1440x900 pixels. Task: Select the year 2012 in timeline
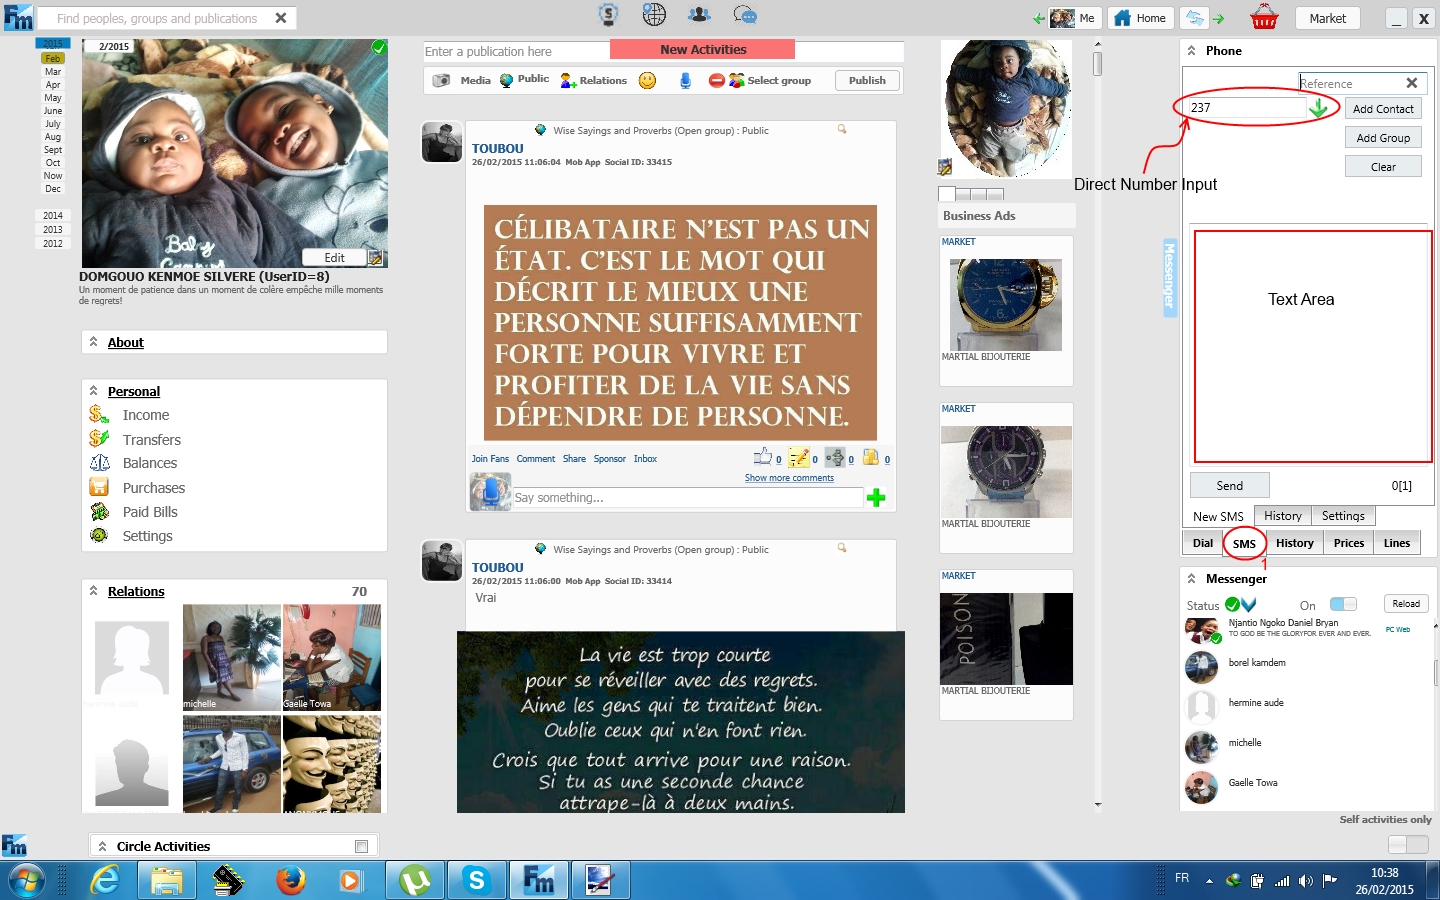pos(53,243)
